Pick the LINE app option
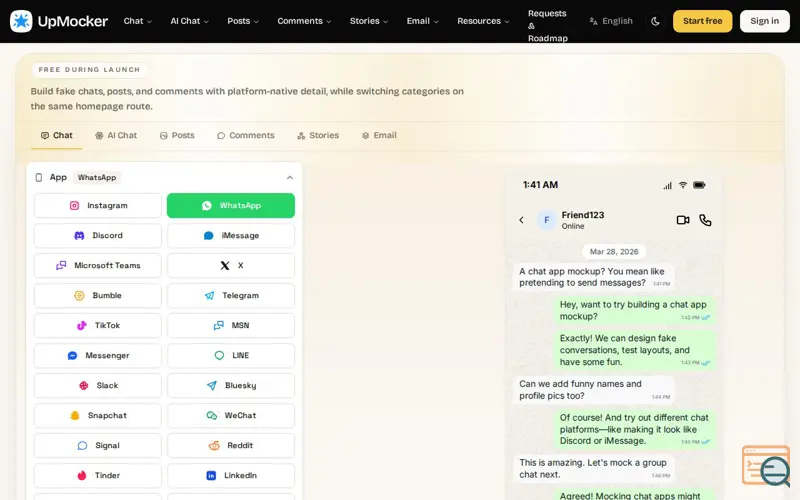The width and height of the screenshot is (800, 500). tap(231, 356)
